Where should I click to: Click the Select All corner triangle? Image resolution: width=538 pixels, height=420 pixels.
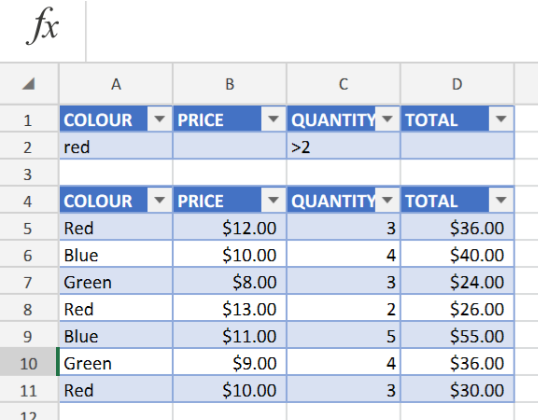(28, 84)
